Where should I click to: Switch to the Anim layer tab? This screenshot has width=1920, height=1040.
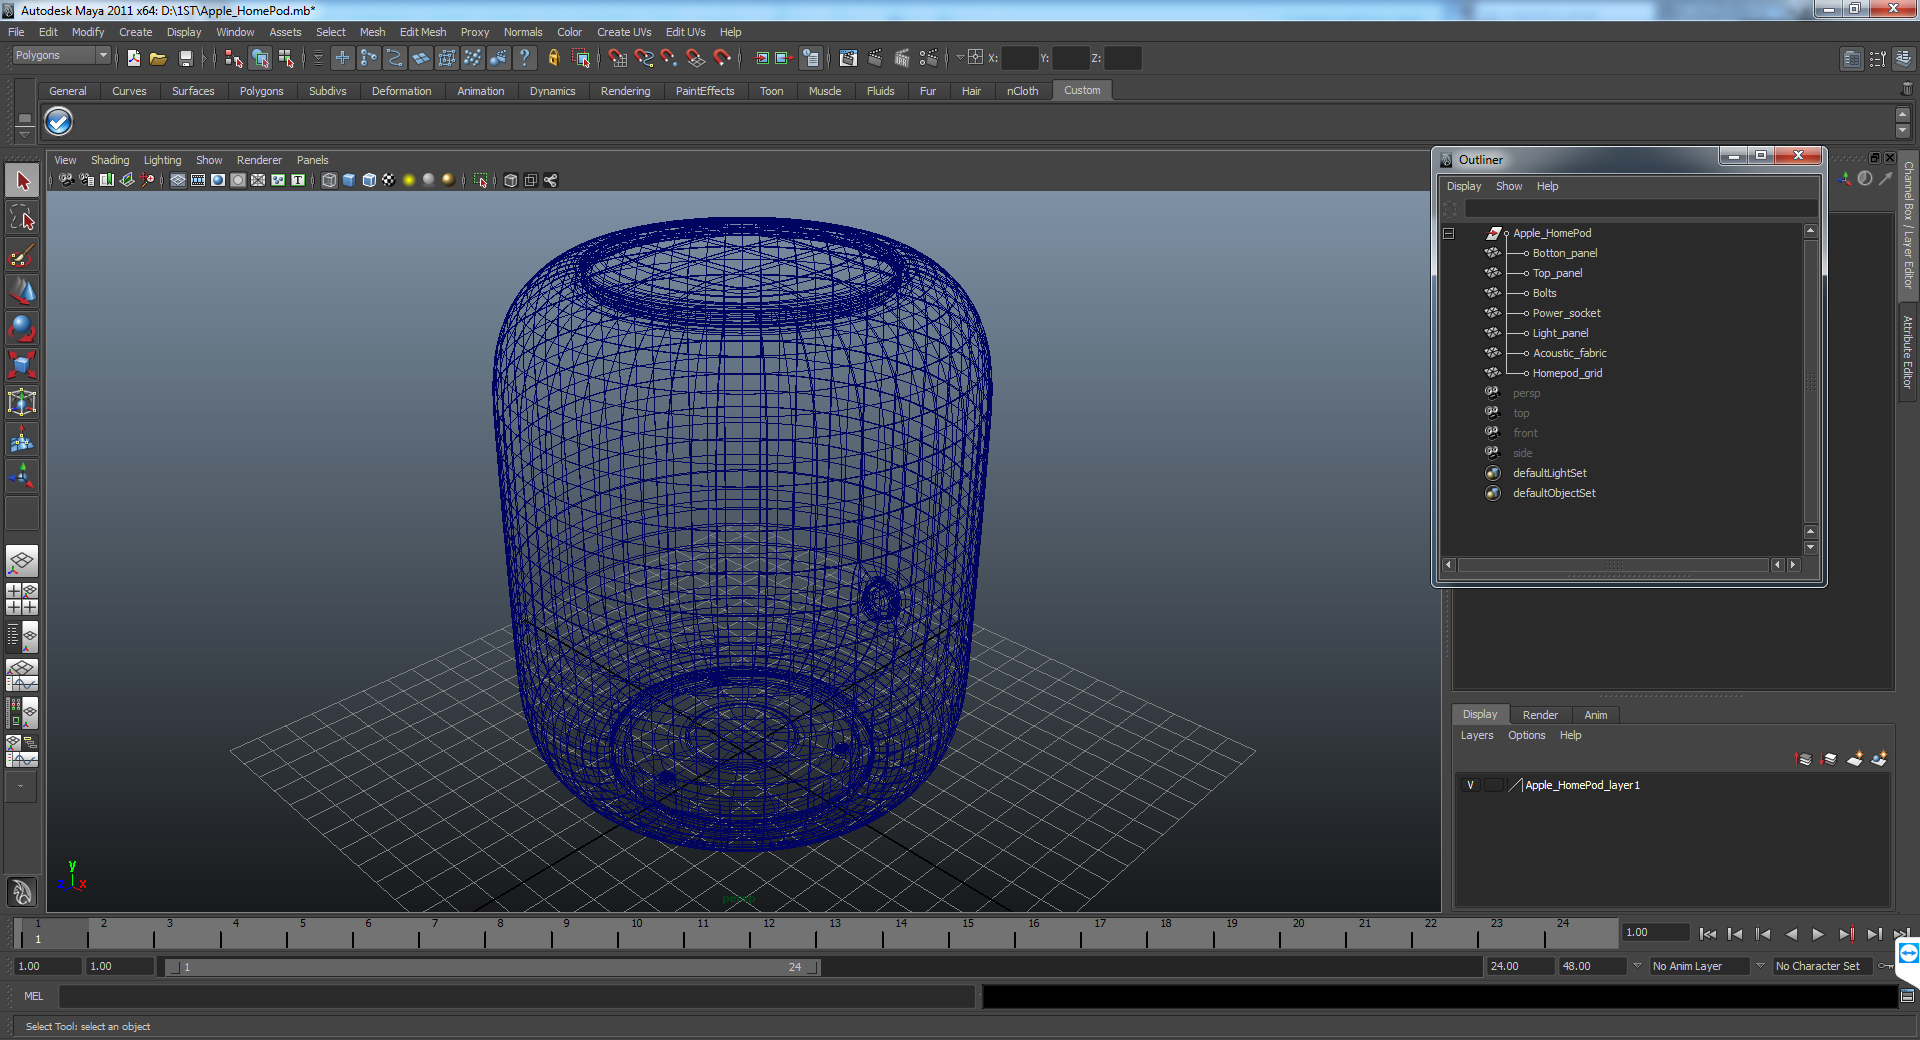point(1596,715)
